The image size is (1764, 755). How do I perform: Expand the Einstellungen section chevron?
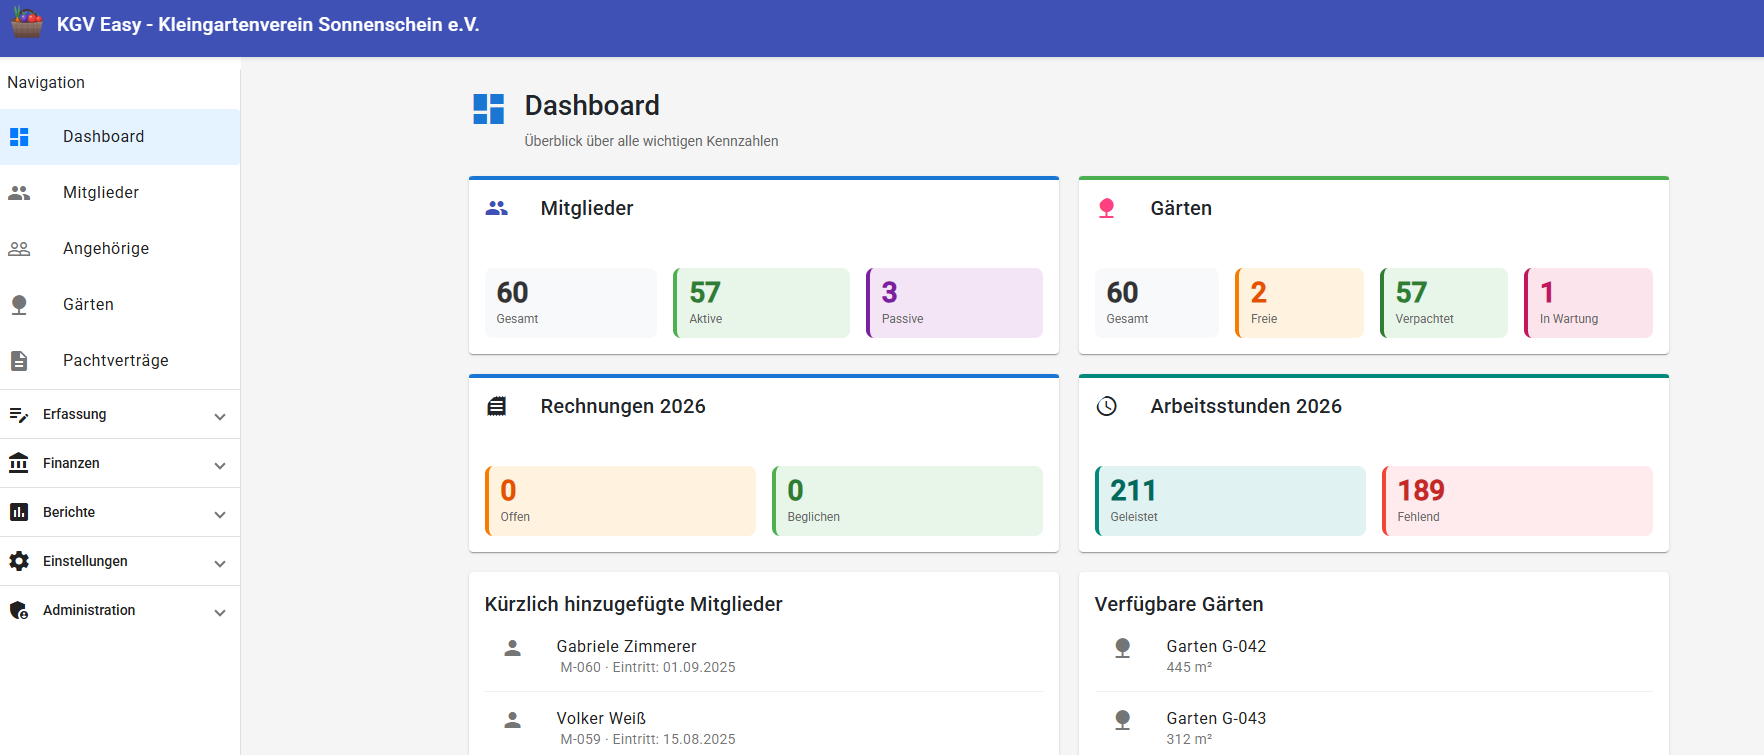(220, 563)
